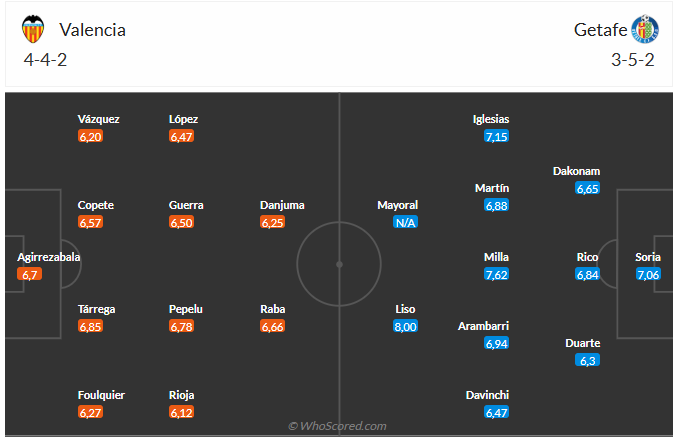Click Liso's 8,00 rating badge
The width and height of the screenshot is (679, 437).
tap(405, 326)
